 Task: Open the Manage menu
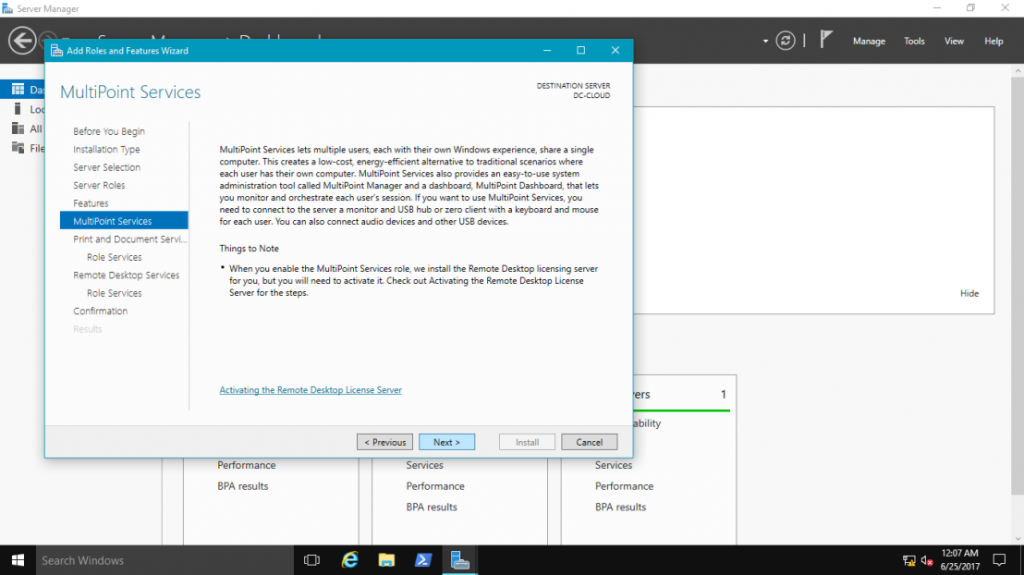click(x=869, y=41)
